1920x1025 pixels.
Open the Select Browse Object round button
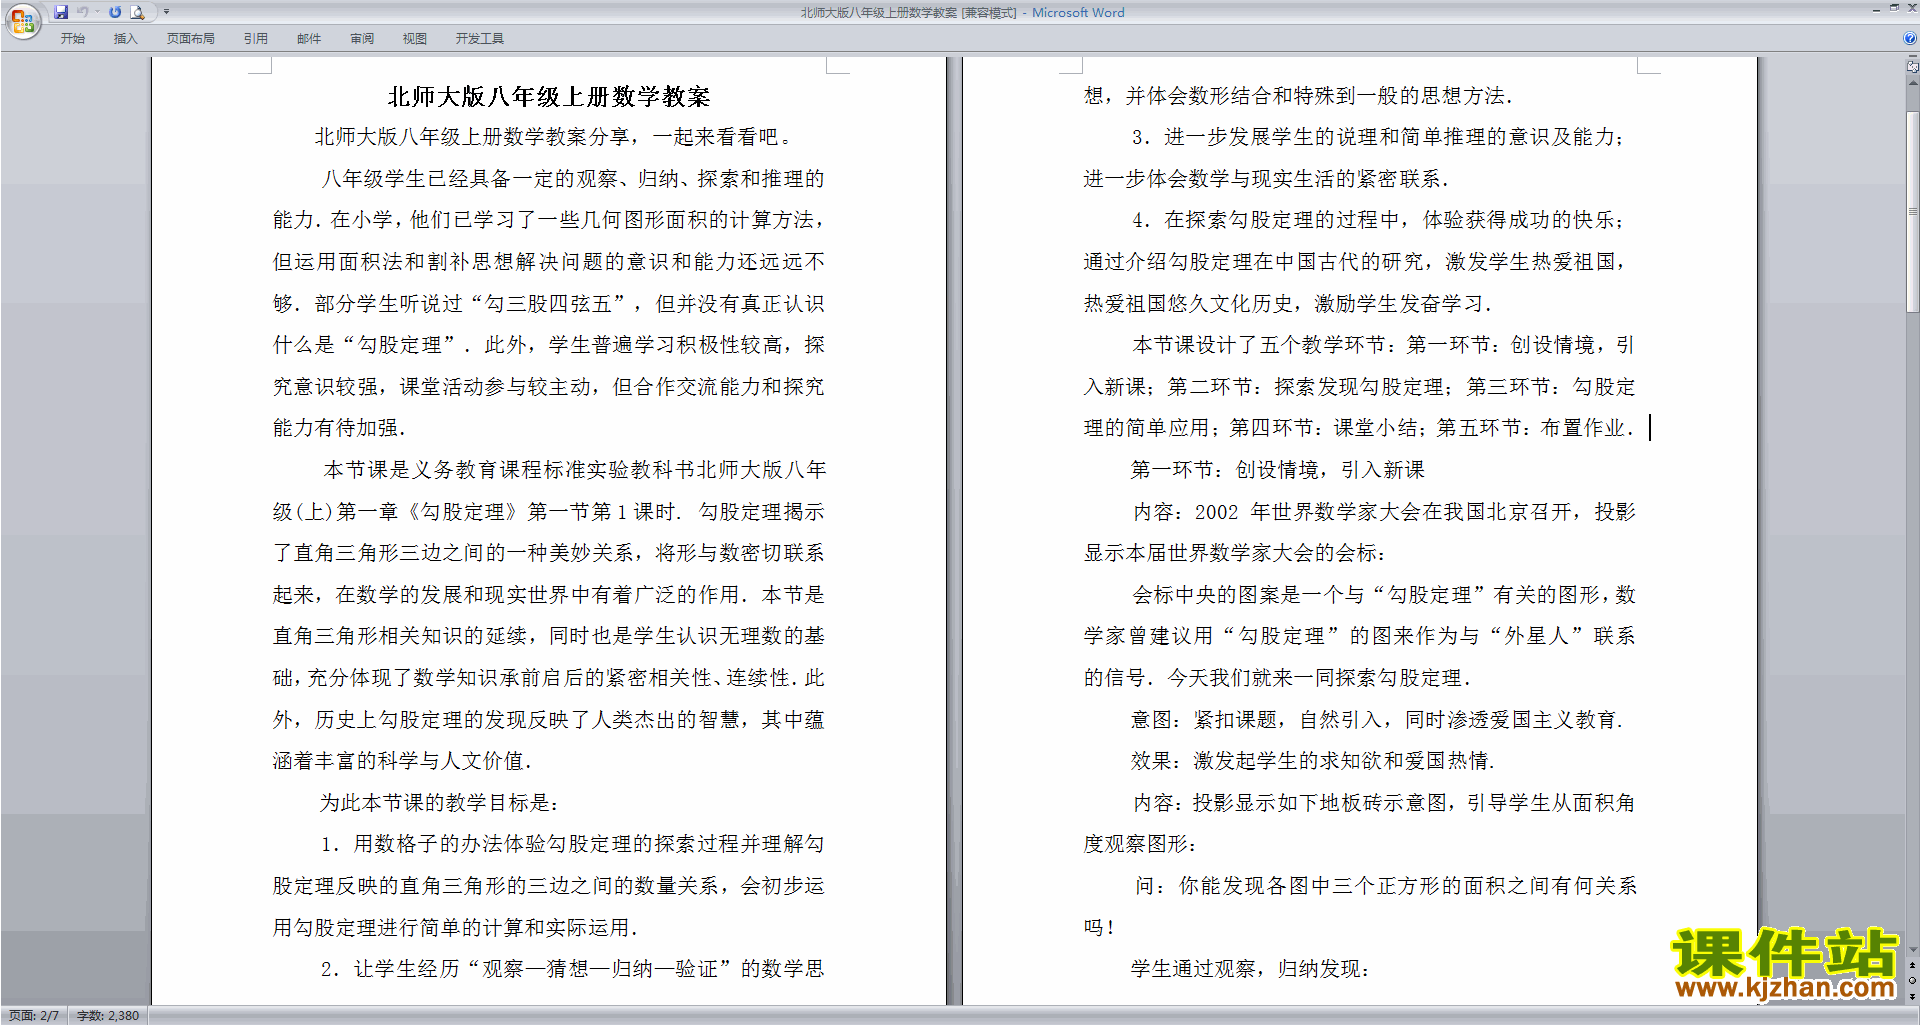point(1913,981)
